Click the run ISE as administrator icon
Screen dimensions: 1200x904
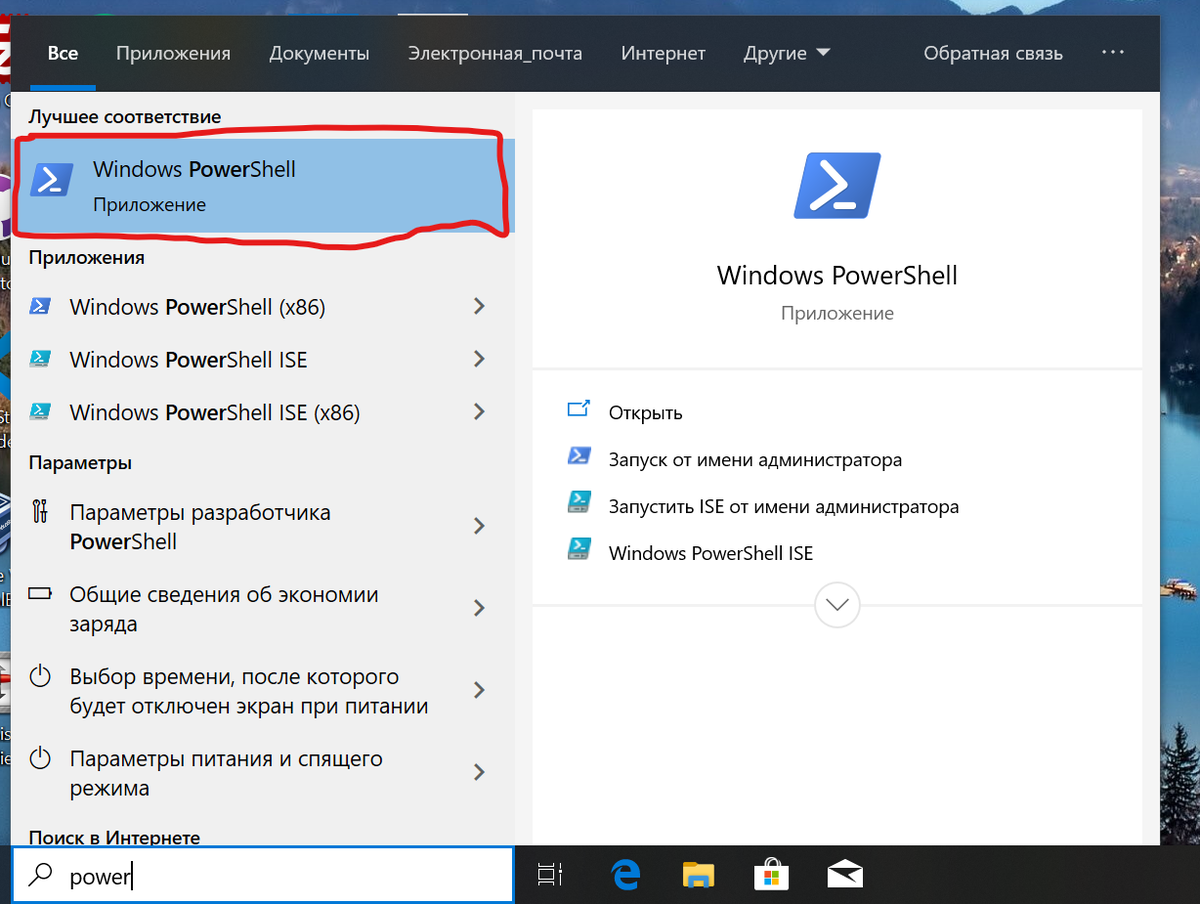click(x=579, y=502)
